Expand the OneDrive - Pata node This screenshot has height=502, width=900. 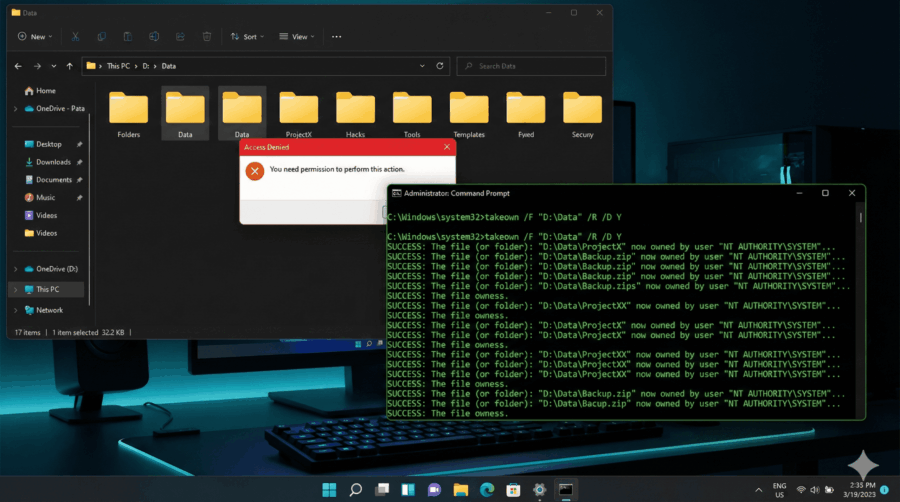pyautogui.click(x=15, y=108)
